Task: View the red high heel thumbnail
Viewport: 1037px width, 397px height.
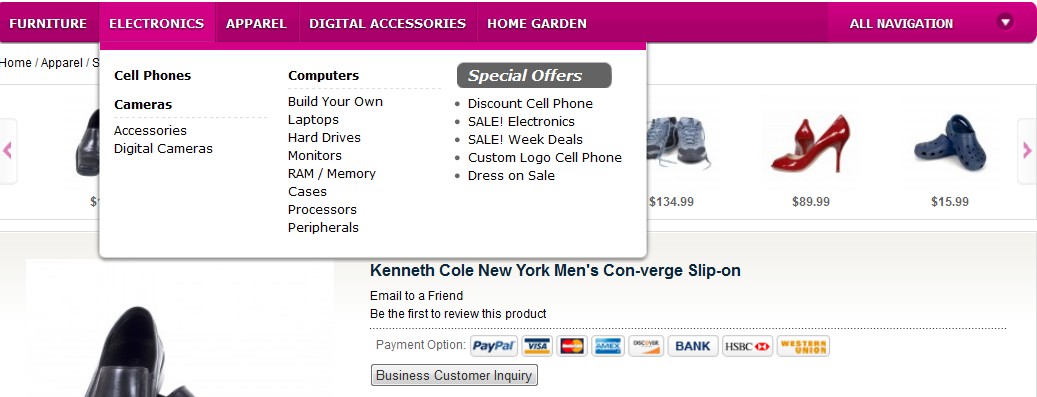Action: coord(811,144)
